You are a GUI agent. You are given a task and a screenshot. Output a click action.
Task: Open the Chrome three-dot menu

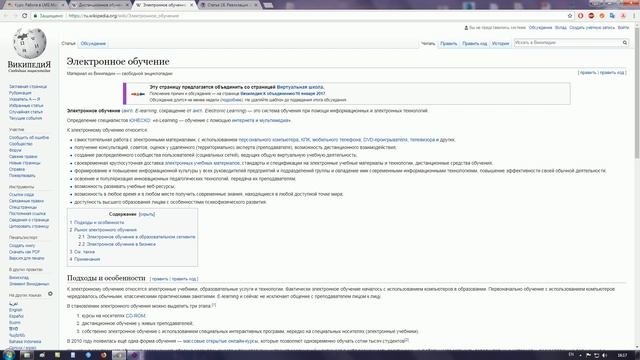pyautogui.click(x=634, y=16)
